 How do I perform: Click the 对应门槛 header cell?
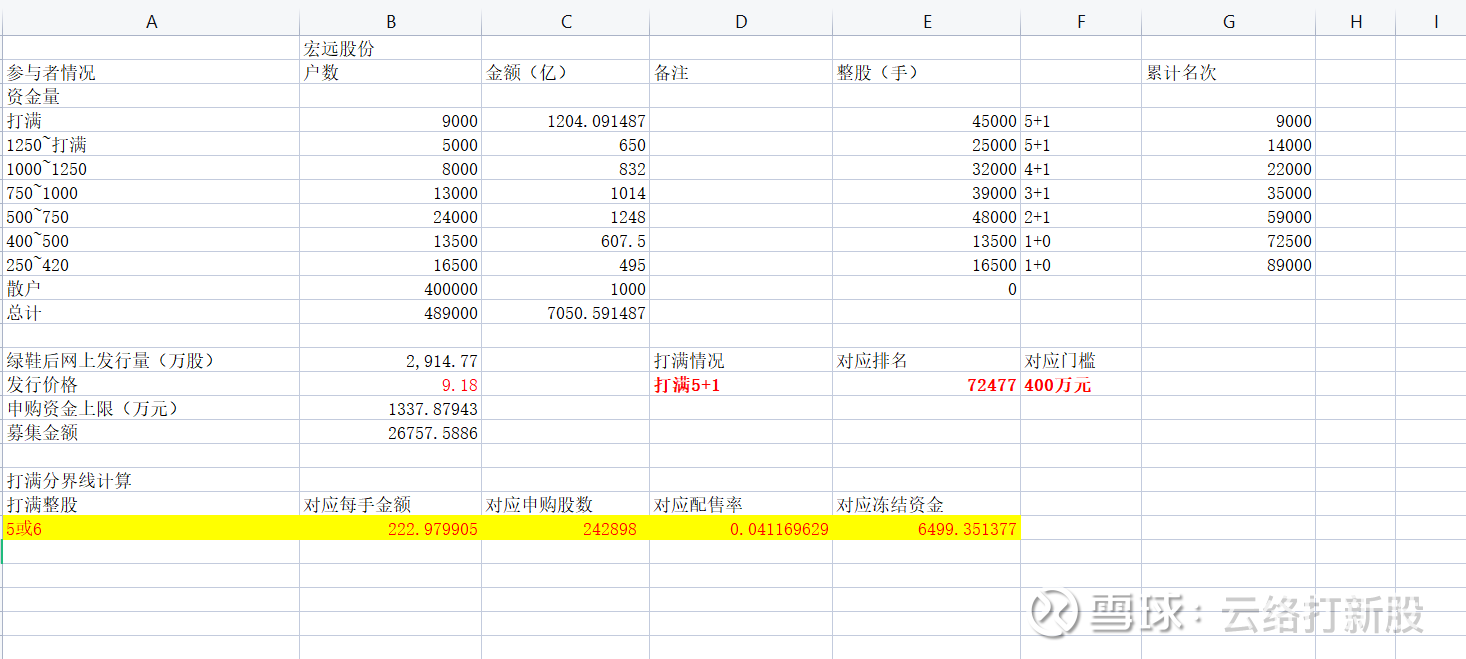(x=1081, y=360)
